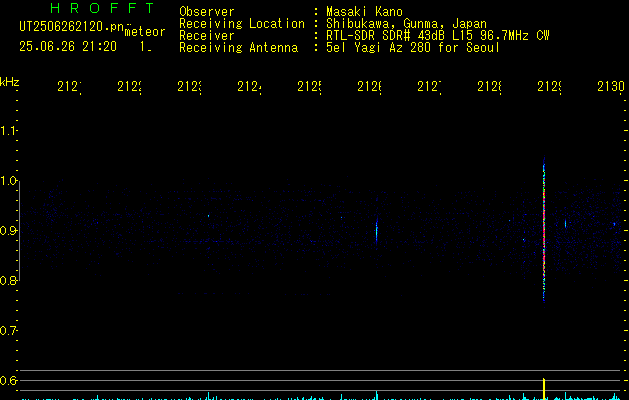Click the Receiver field label

click(x=207, y=36)
